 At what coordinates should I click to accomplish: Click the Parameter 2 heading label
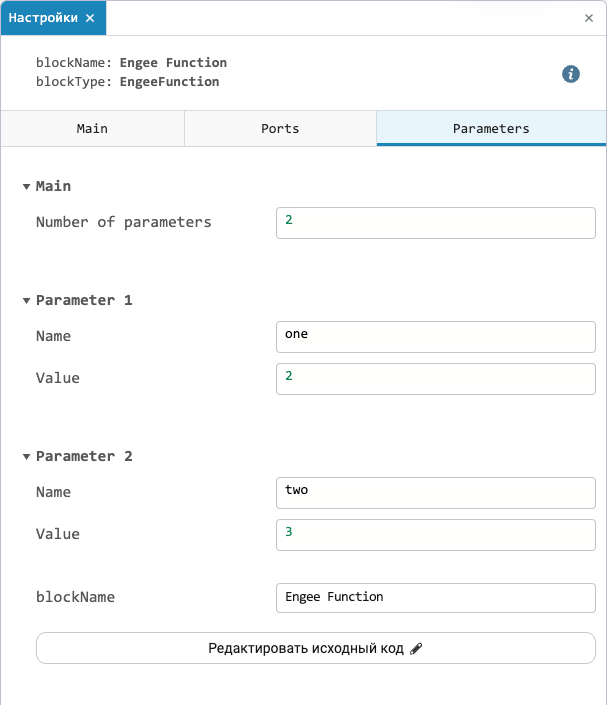coord(84,456)
